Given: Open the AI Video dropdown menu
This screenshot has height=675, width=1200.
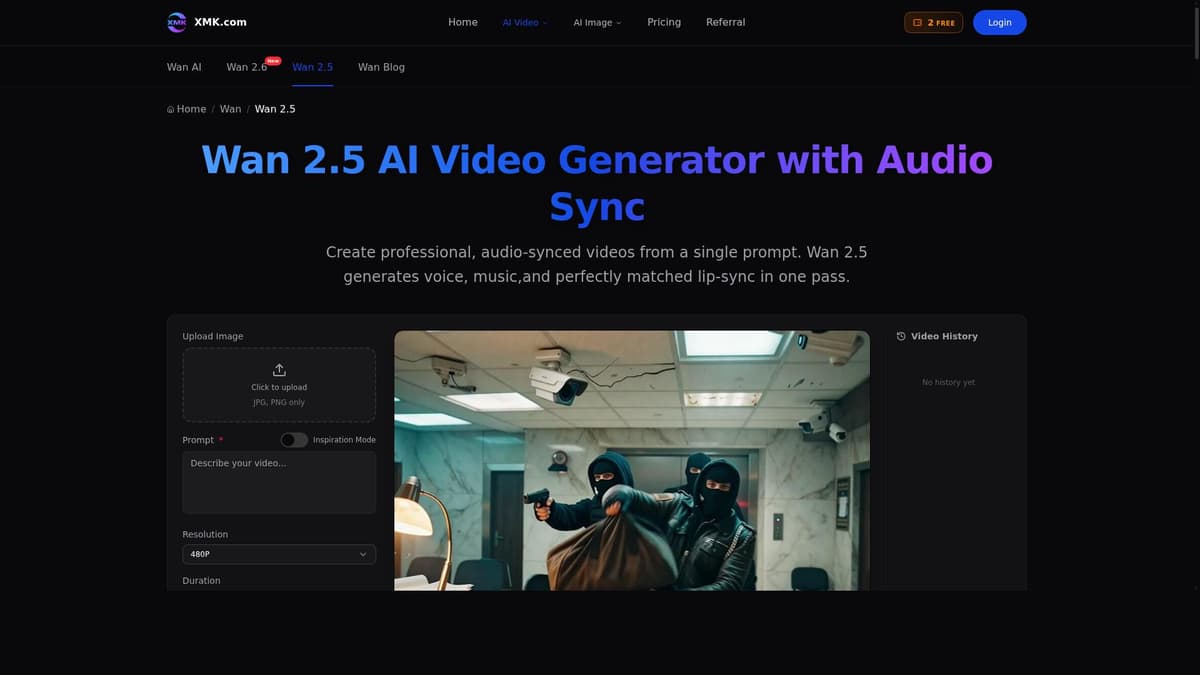Looking at the screenshot, I should point(524,21).
